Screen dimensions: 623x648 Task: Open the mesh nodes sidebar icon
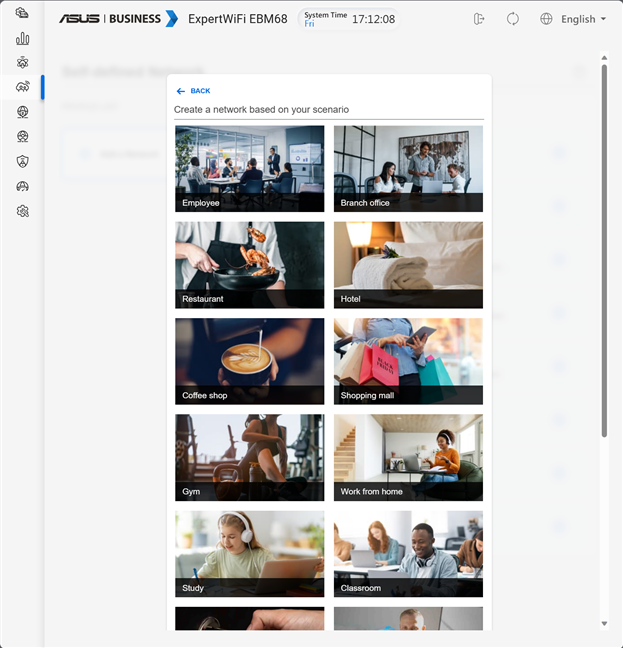(x=22, y=62)
